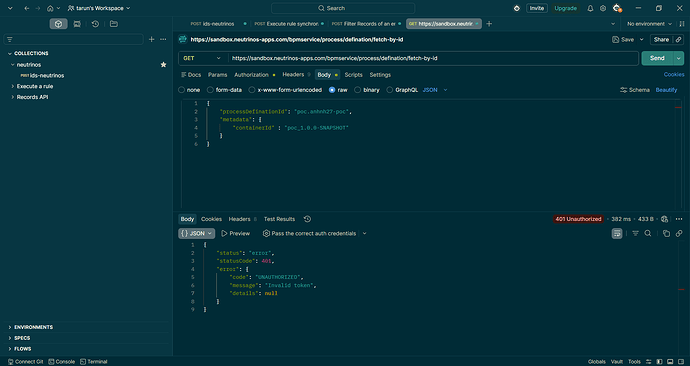690x366 pixels.
Task: Open No environment selector
Action: (x=650, y=24)
